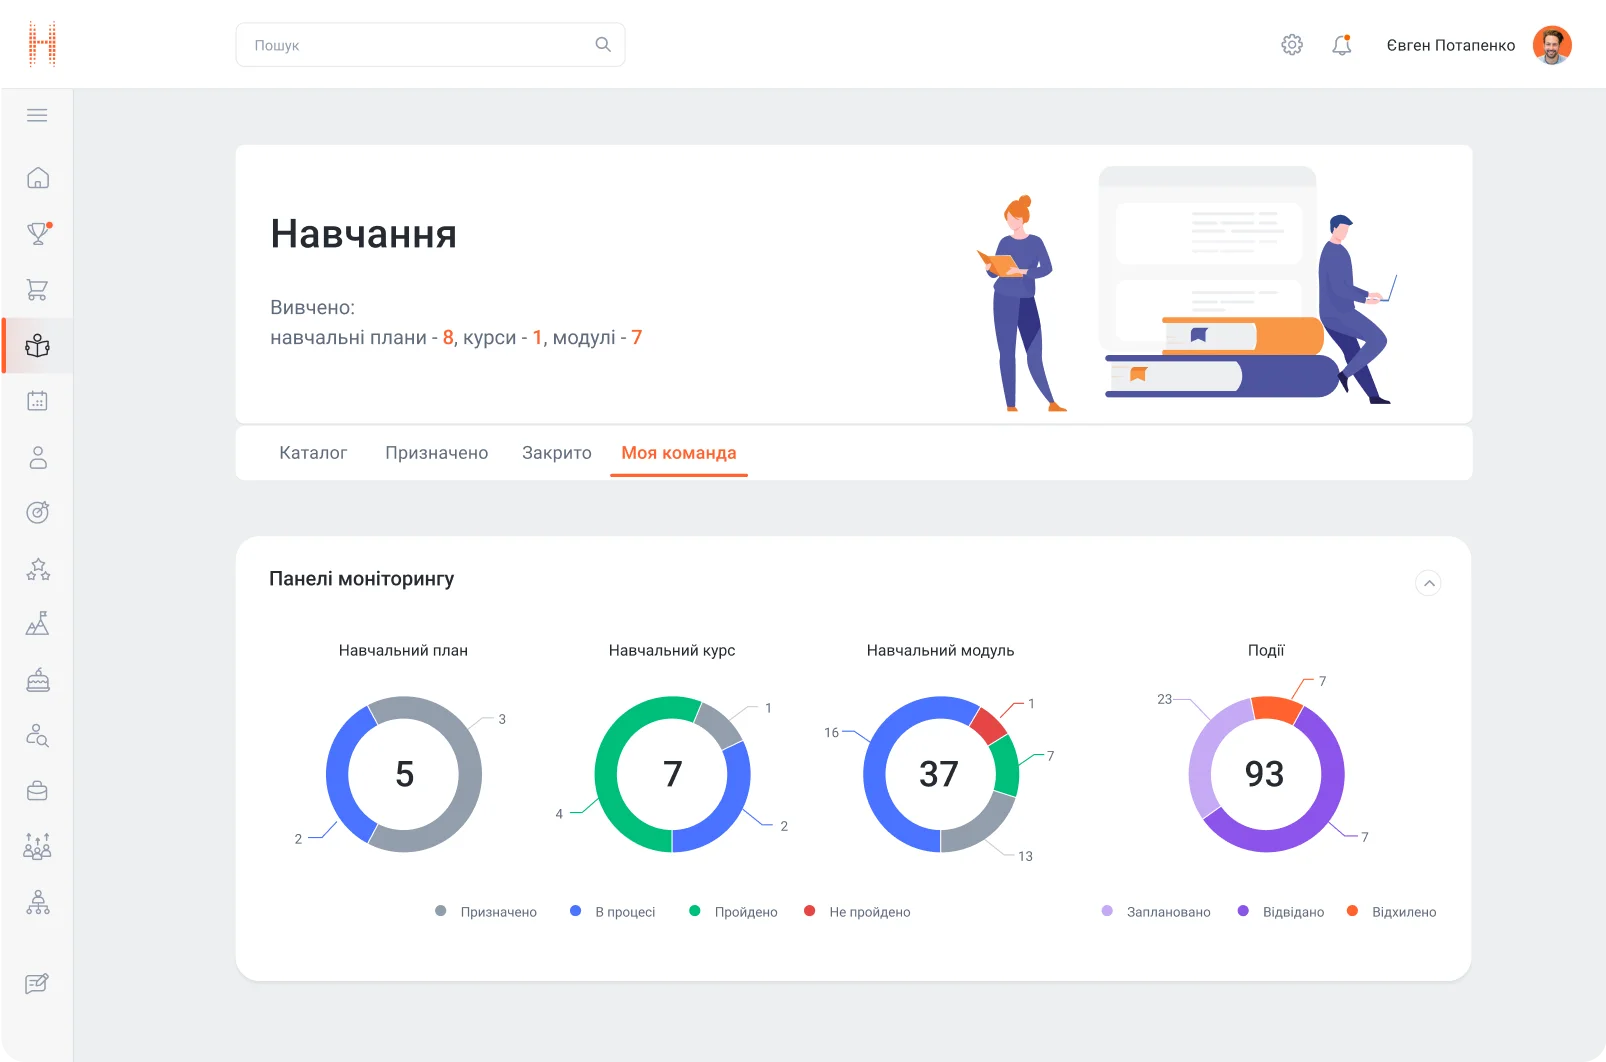Click the notification bell with orange dot
Screen dimensions: 1606x1062
[x=1341, y=45]
